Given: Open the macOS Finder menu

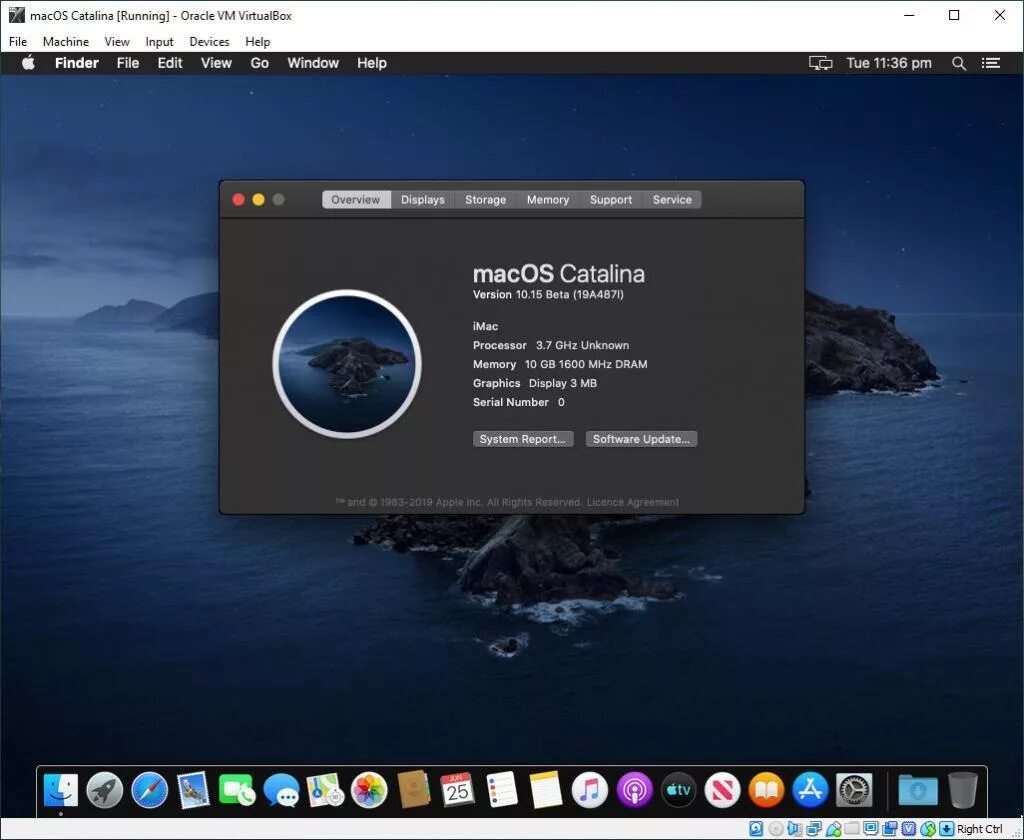Looking at the screenshot, I should point(76,63).
